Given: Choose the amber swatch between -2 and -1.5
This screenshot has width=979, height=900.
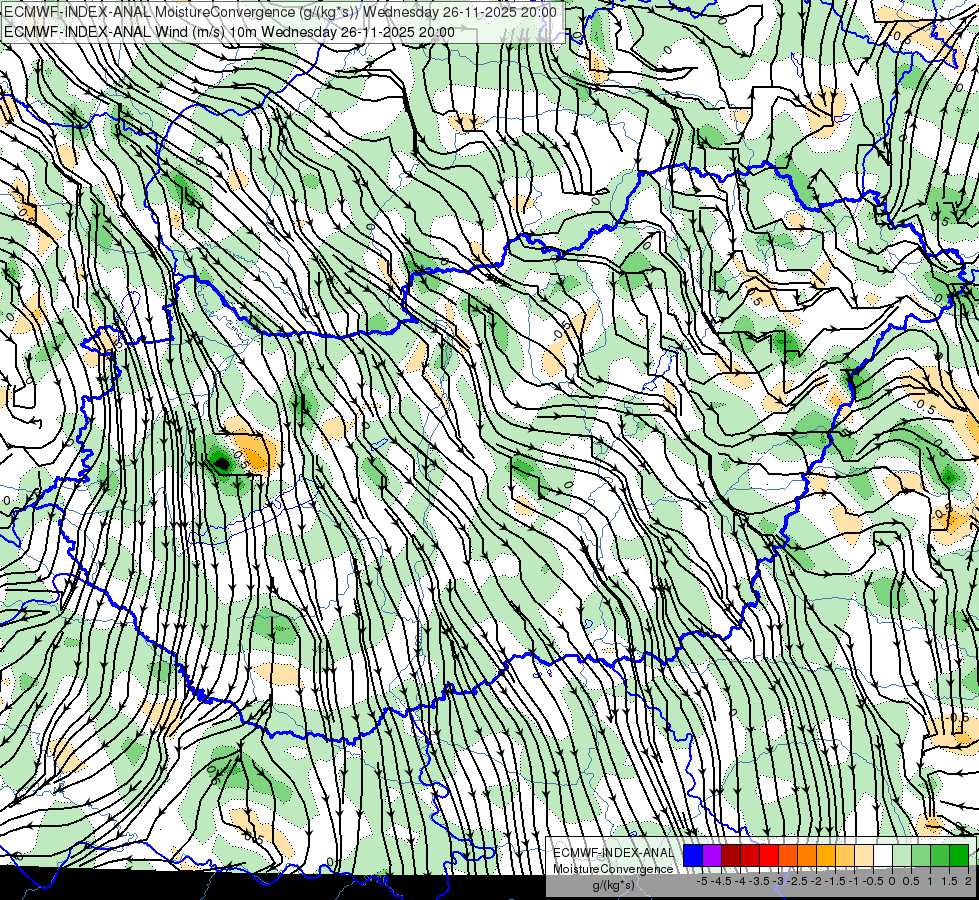Looking at the screenshot, I should 826,855.
